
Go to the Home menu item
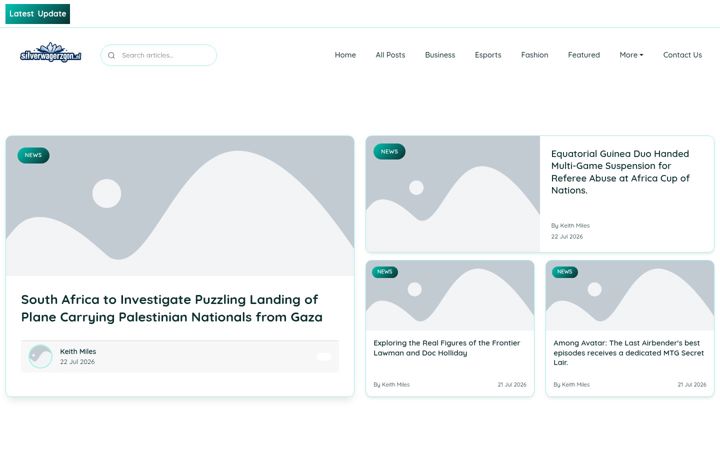point(345,55)
